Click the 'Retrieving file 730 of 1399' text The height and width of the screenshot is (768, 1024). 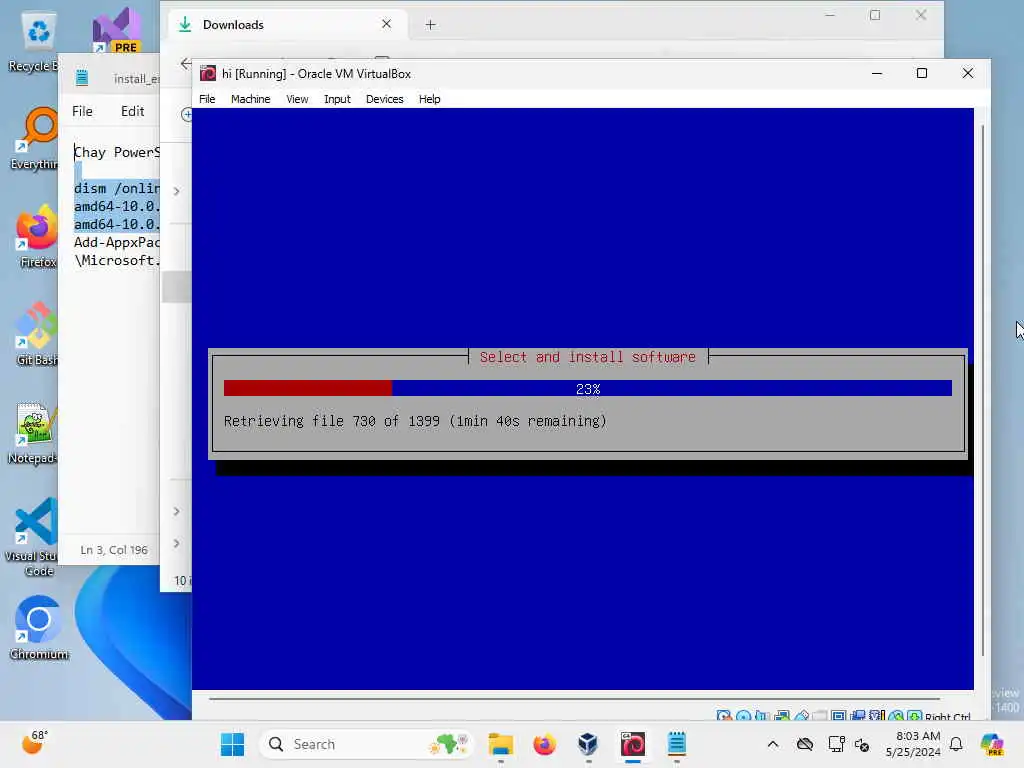click(332, 421)
